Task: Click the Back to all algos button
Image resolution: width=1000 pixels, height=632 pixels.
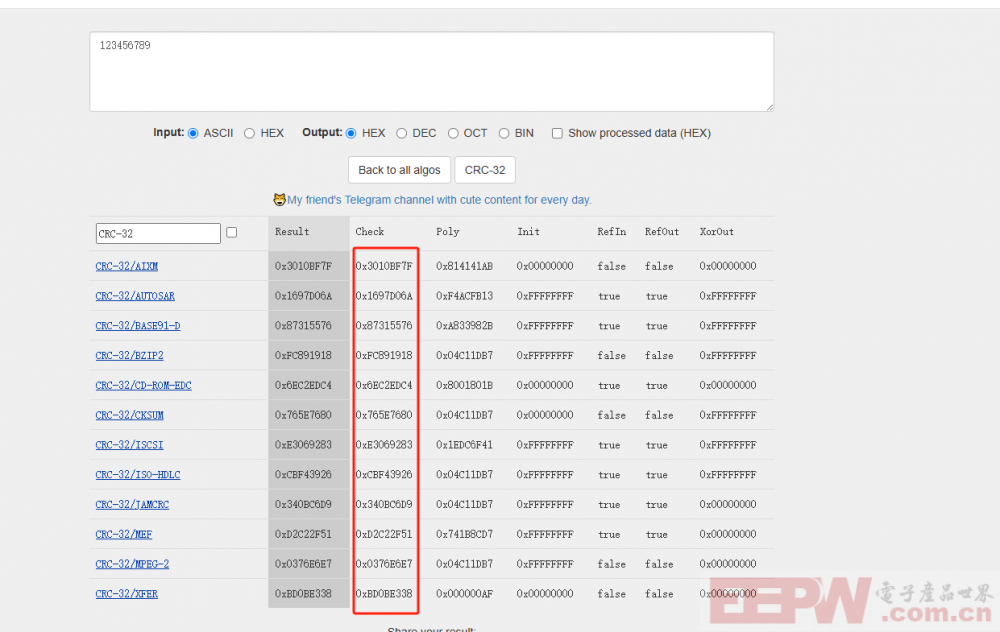Action: (399, 170)
